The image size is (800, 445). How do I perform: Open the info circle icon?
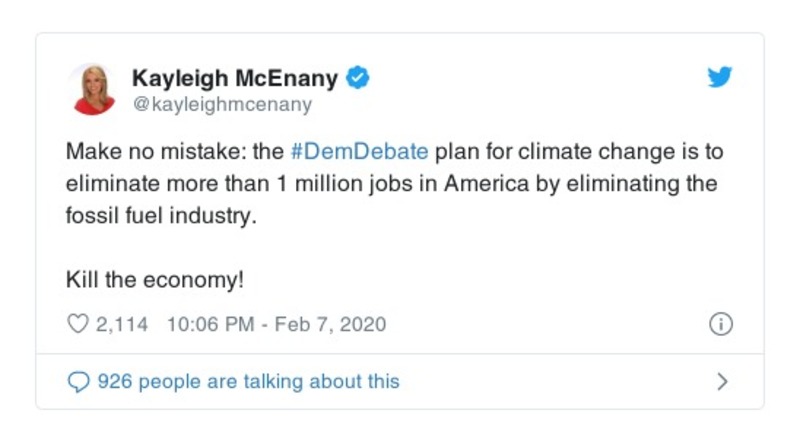(x=720, y=324)
